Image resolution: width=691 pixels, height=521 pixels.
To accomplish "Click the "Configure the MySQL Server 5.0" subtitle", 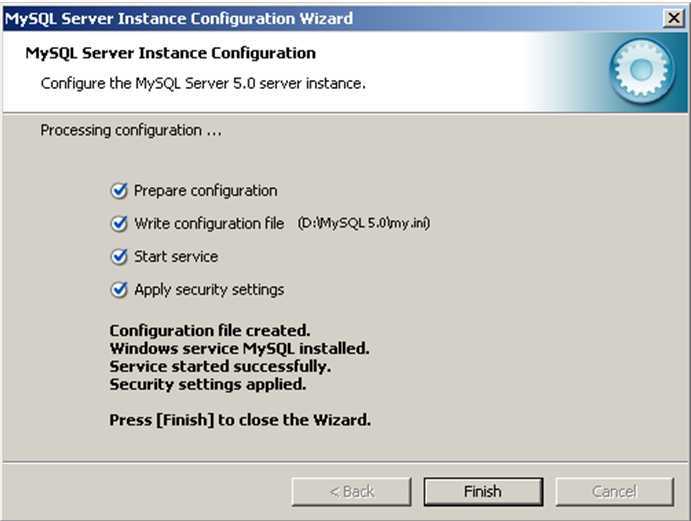I will pos(203,82).
